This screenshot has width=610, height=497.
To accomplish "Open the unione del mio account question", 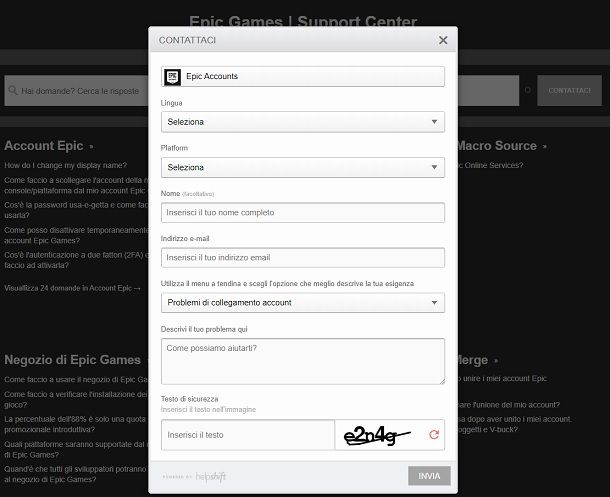I will 509,405.
